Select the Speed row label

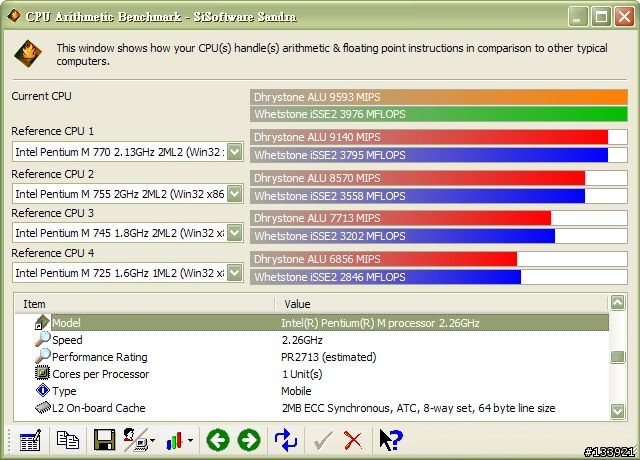67,340
